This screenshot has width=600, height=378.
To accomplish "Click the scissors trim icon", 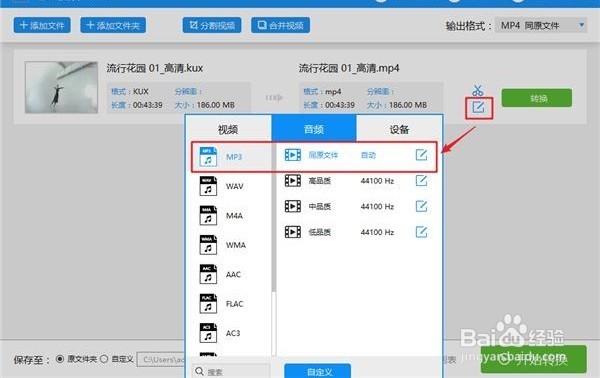I will coord(477,90).
